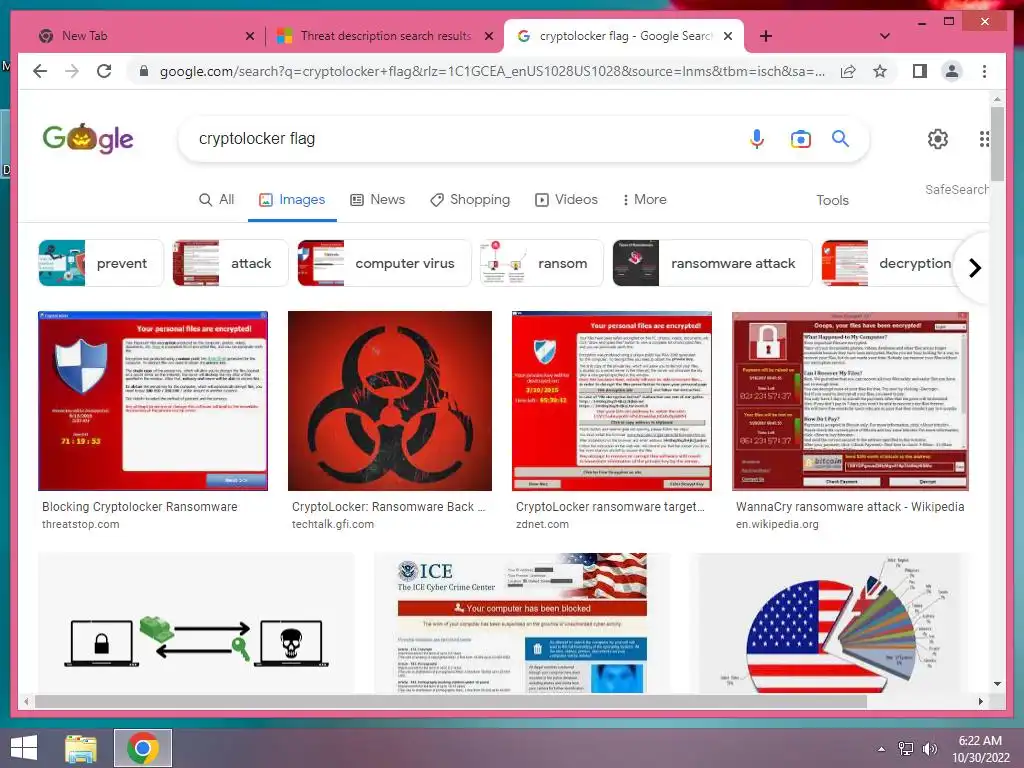Open the US flag pie chart image

[x=834, y=624]
